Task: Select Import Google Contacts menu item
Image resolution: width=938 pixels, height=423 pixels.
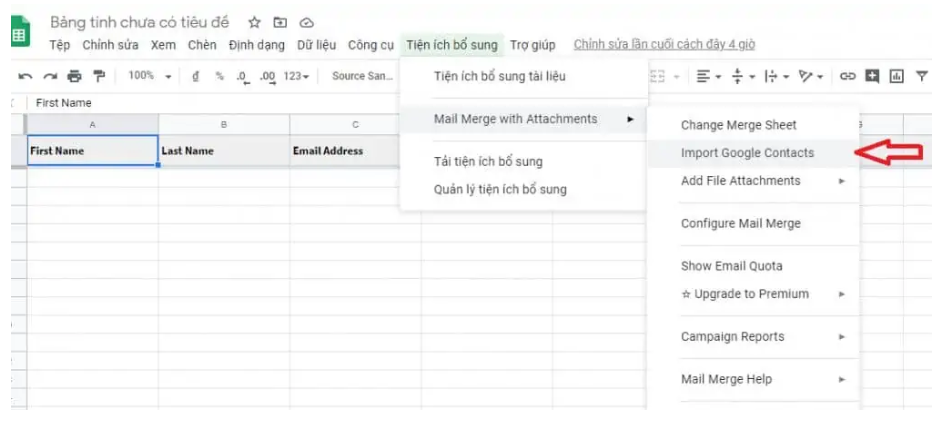Action: click(x=747, y=153)
